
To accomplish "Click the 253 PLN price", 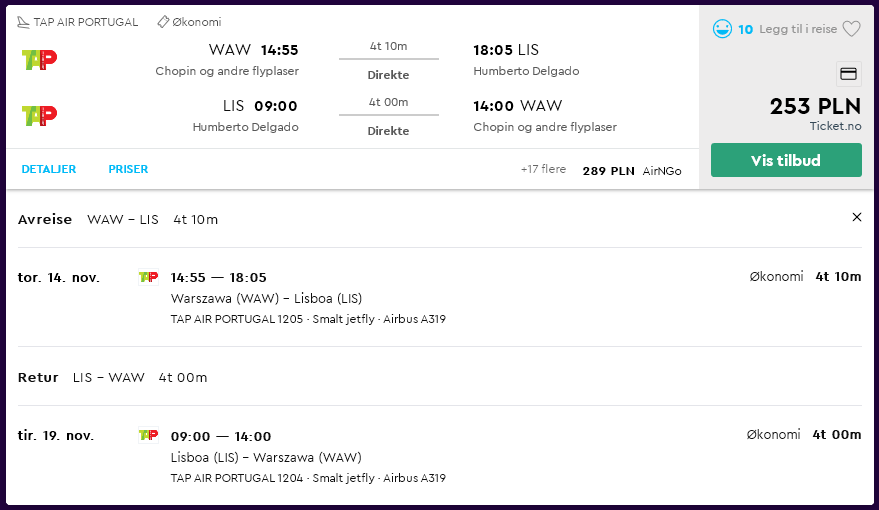I will [815, 106].
